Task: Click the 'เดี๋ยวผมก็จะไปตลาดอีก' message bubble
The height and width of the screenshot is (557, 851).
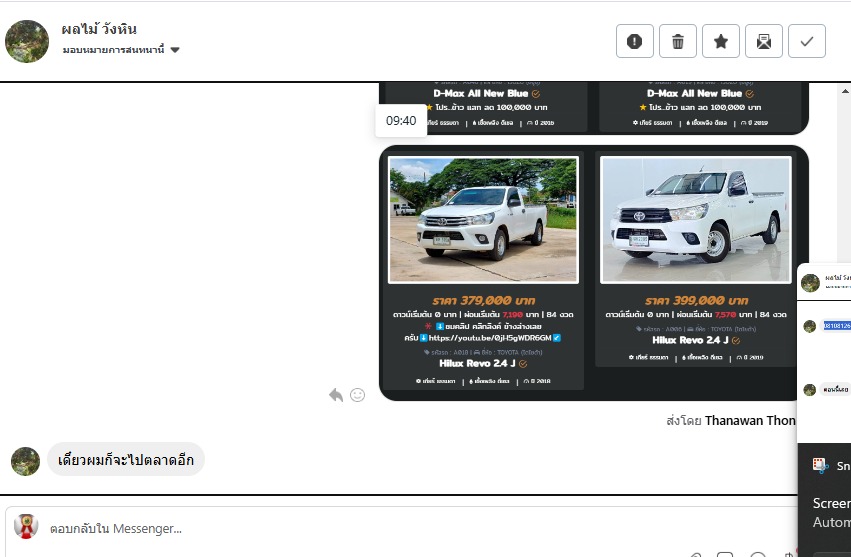Action: click(x=126, y=459)
